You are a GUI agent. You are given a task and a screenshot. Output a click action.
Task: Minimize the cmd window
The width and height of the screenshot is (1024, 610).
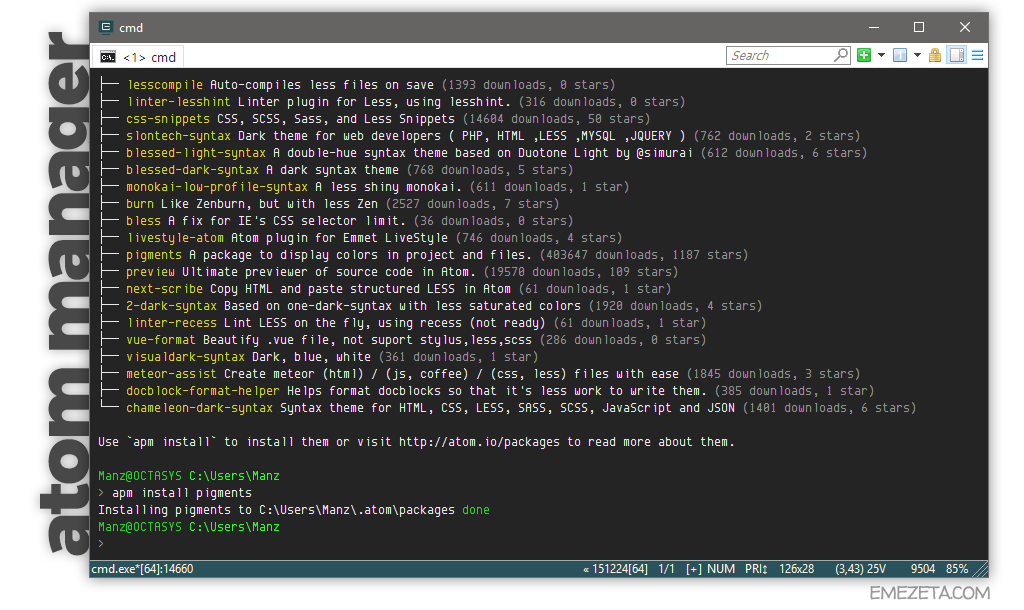874,27
